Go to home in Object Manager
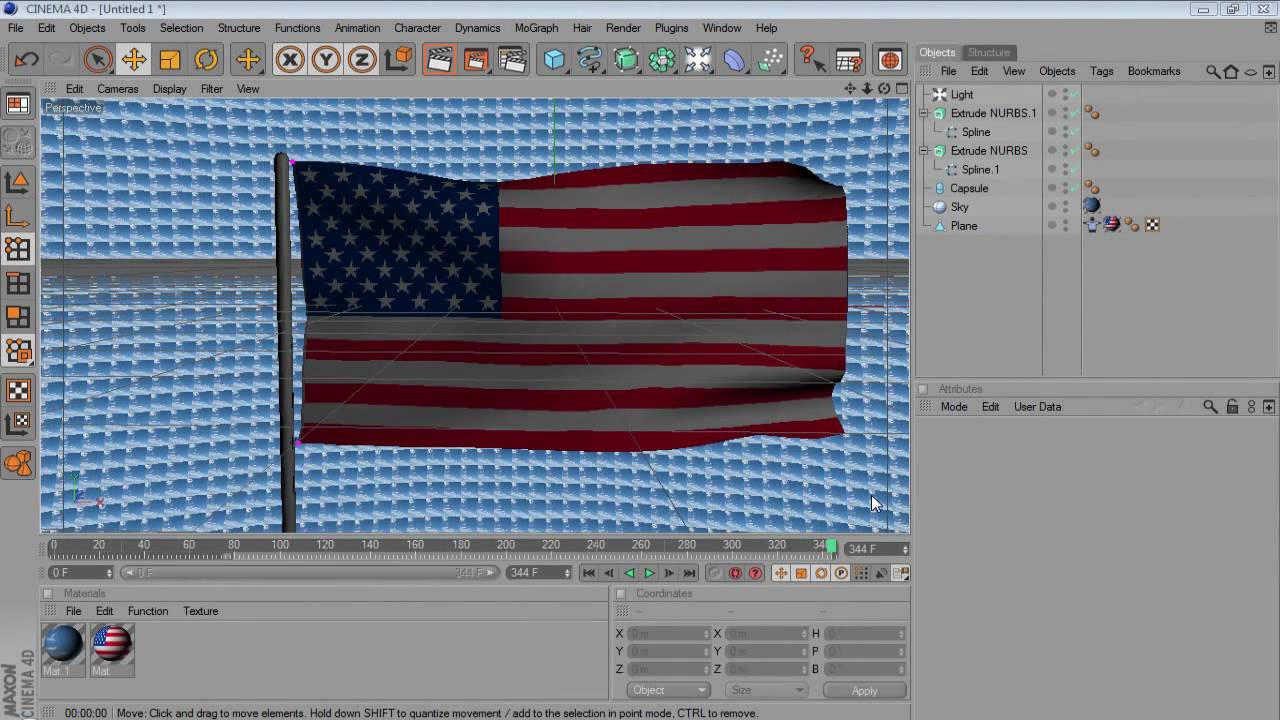Screen dimensions: 1280x720 [x=1231, y=71]
